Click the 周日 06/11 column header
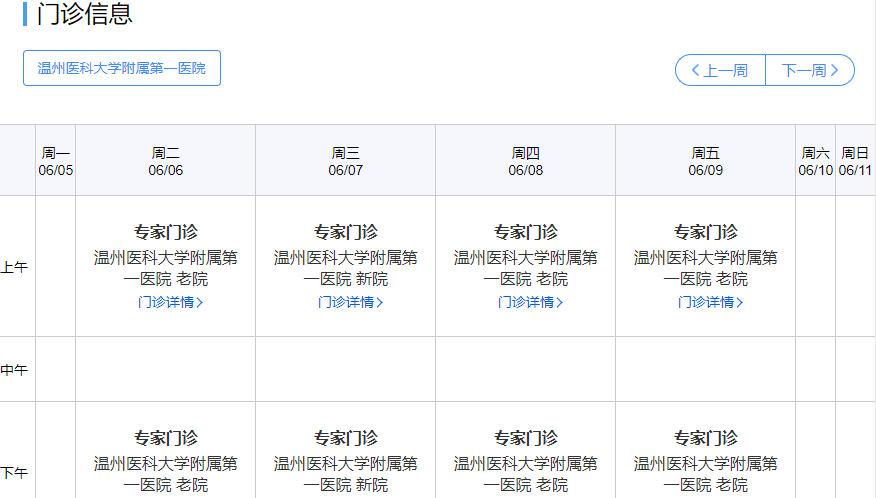Viewport: 876px width, 498px height. coord(856,161)
